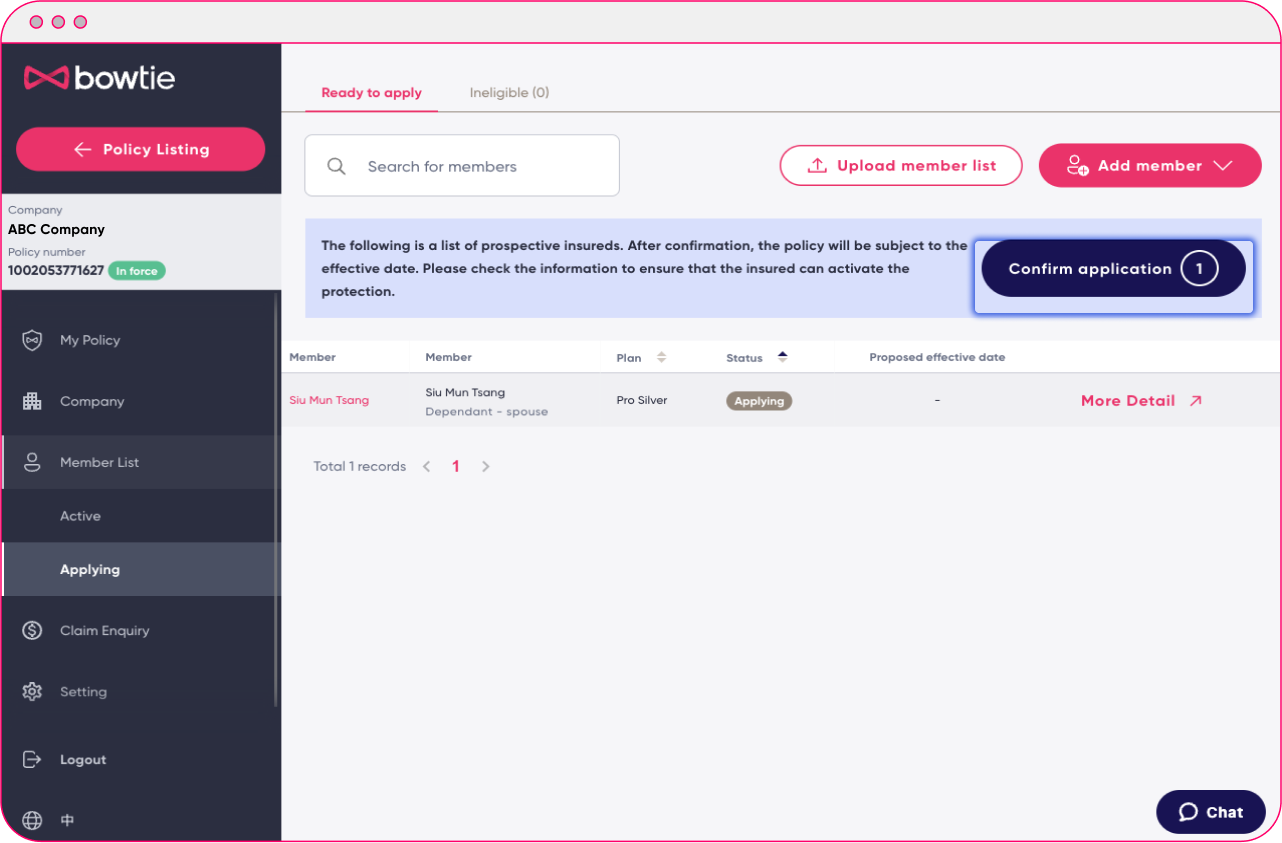Image resolution: width=1282 pixels, height=843 pixels.
Task: Open the Active members submenu
Action: [x=140, y=516]
